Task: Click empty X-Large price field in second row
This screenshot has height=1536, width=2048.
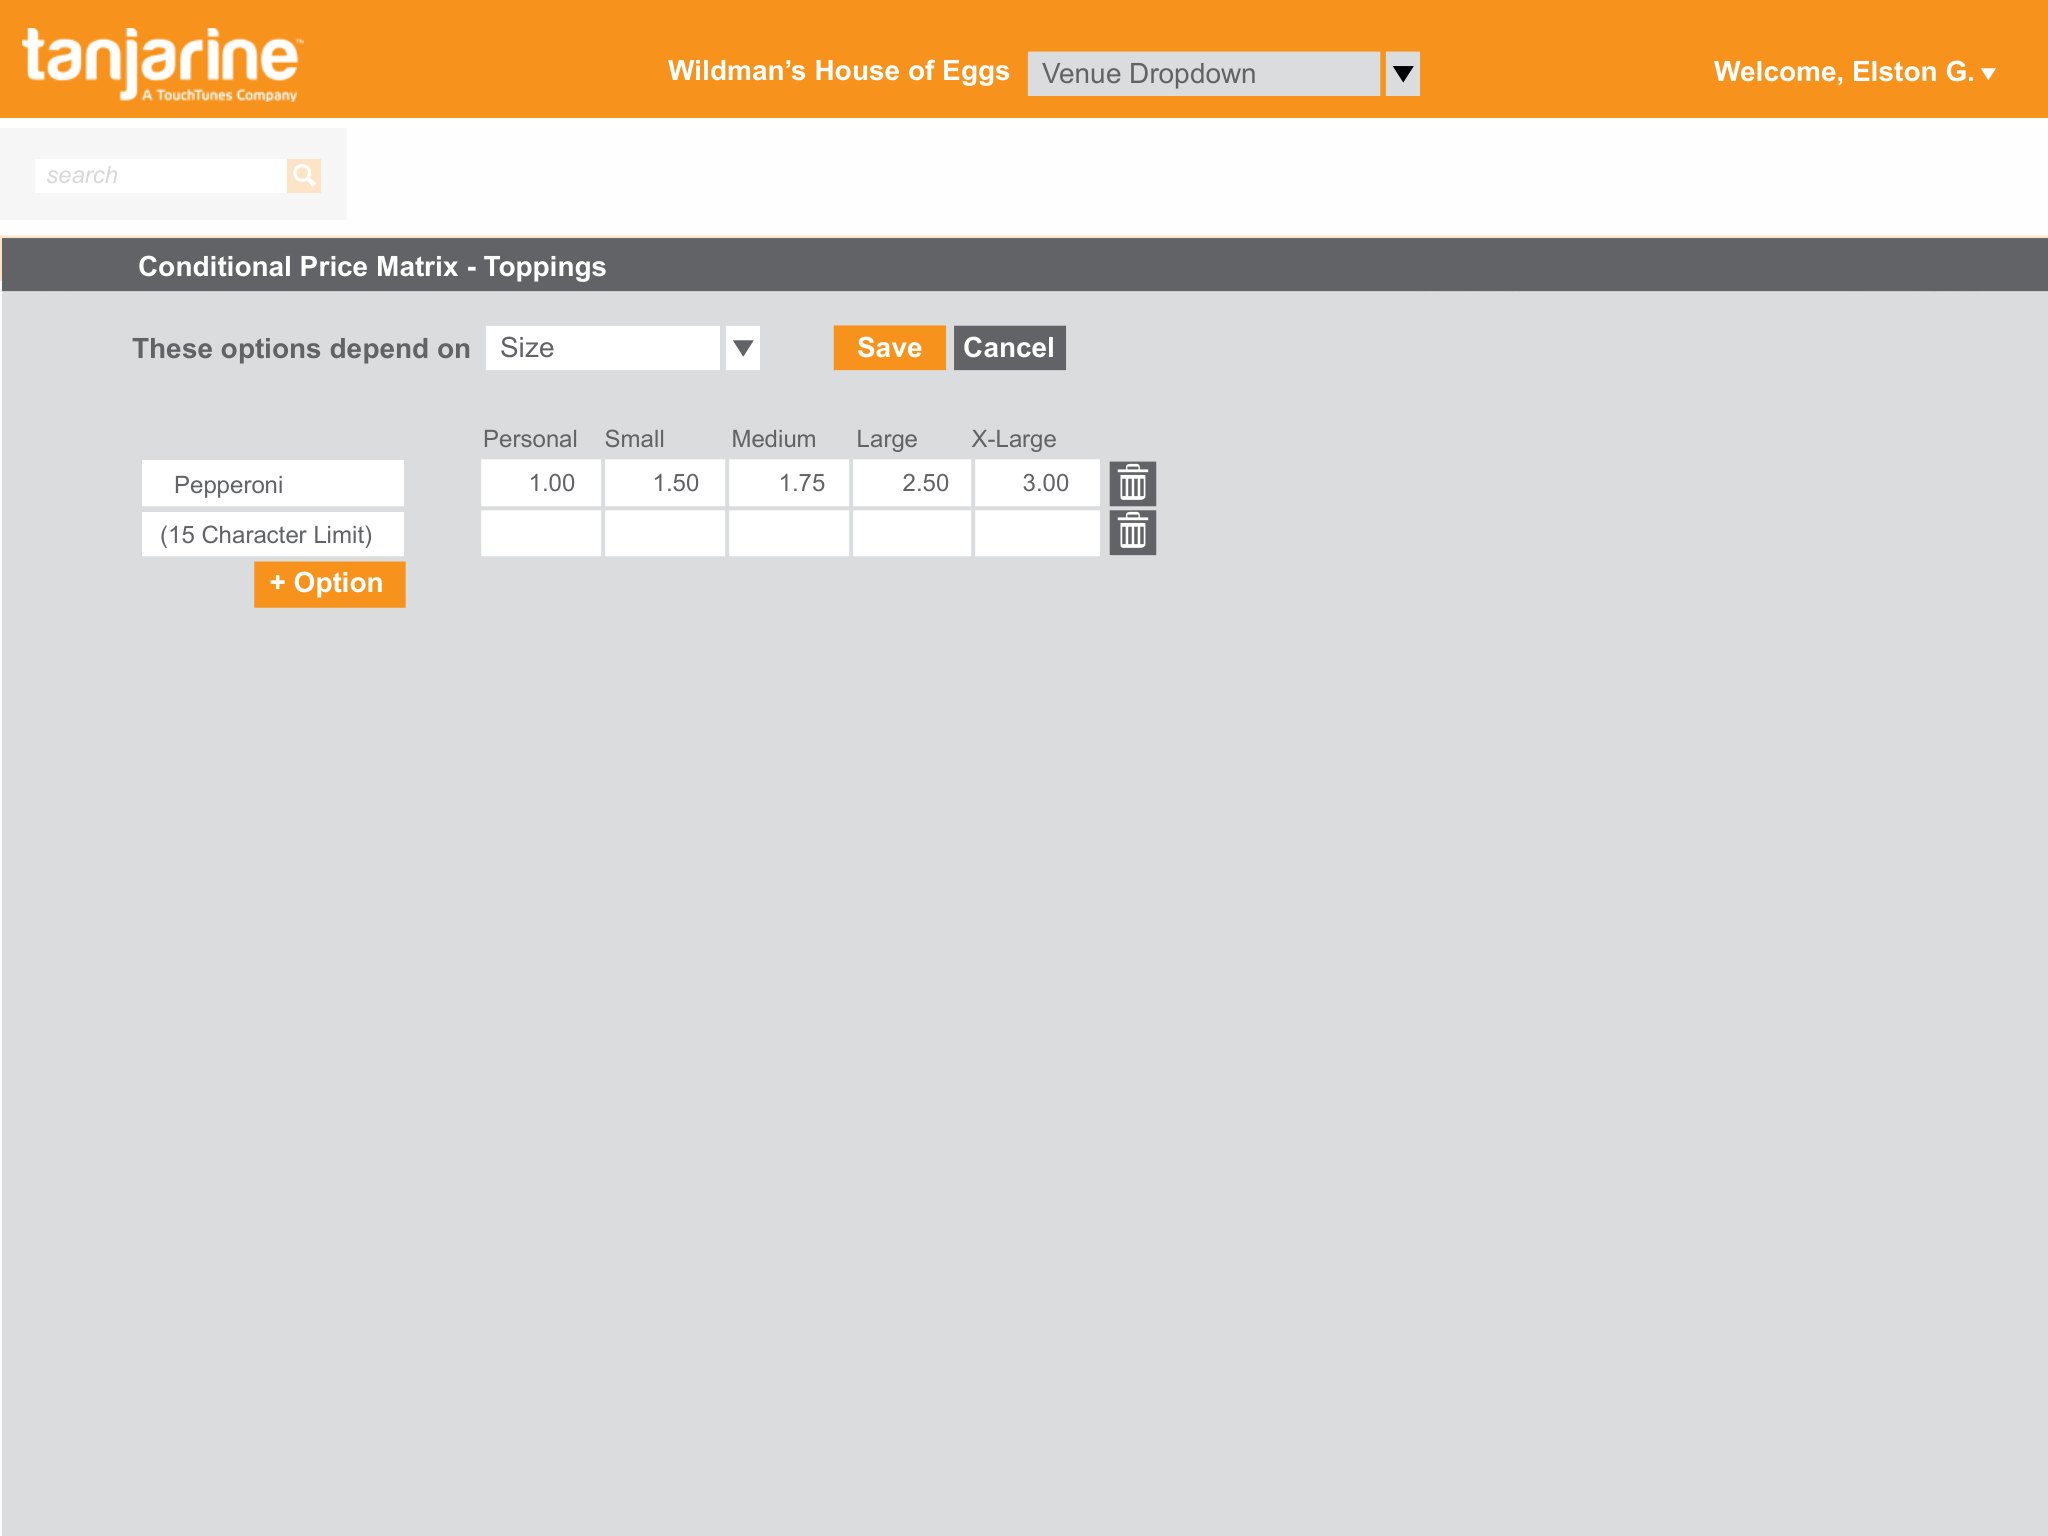Action: (1037, 533)
